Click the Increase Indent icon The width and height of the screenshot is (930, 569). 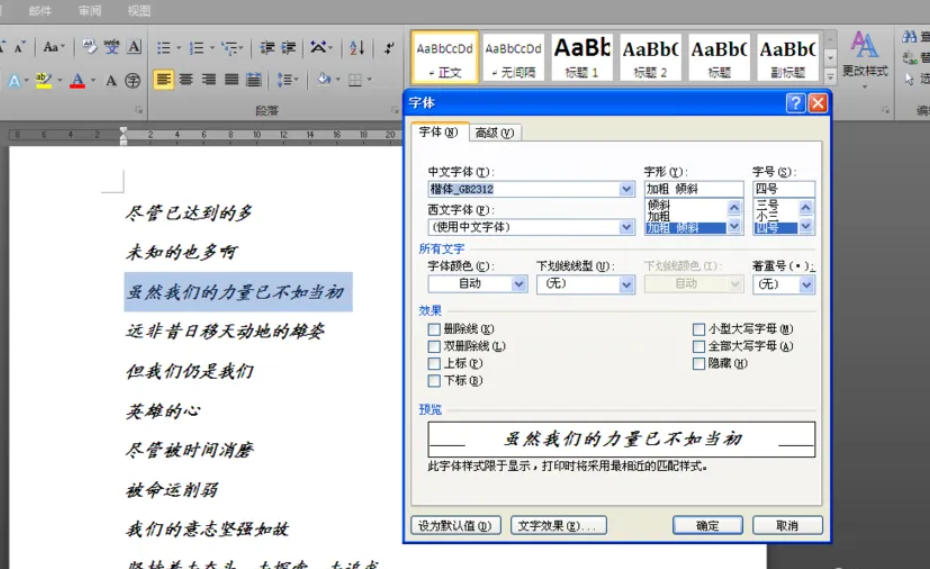tap(288, 47)
